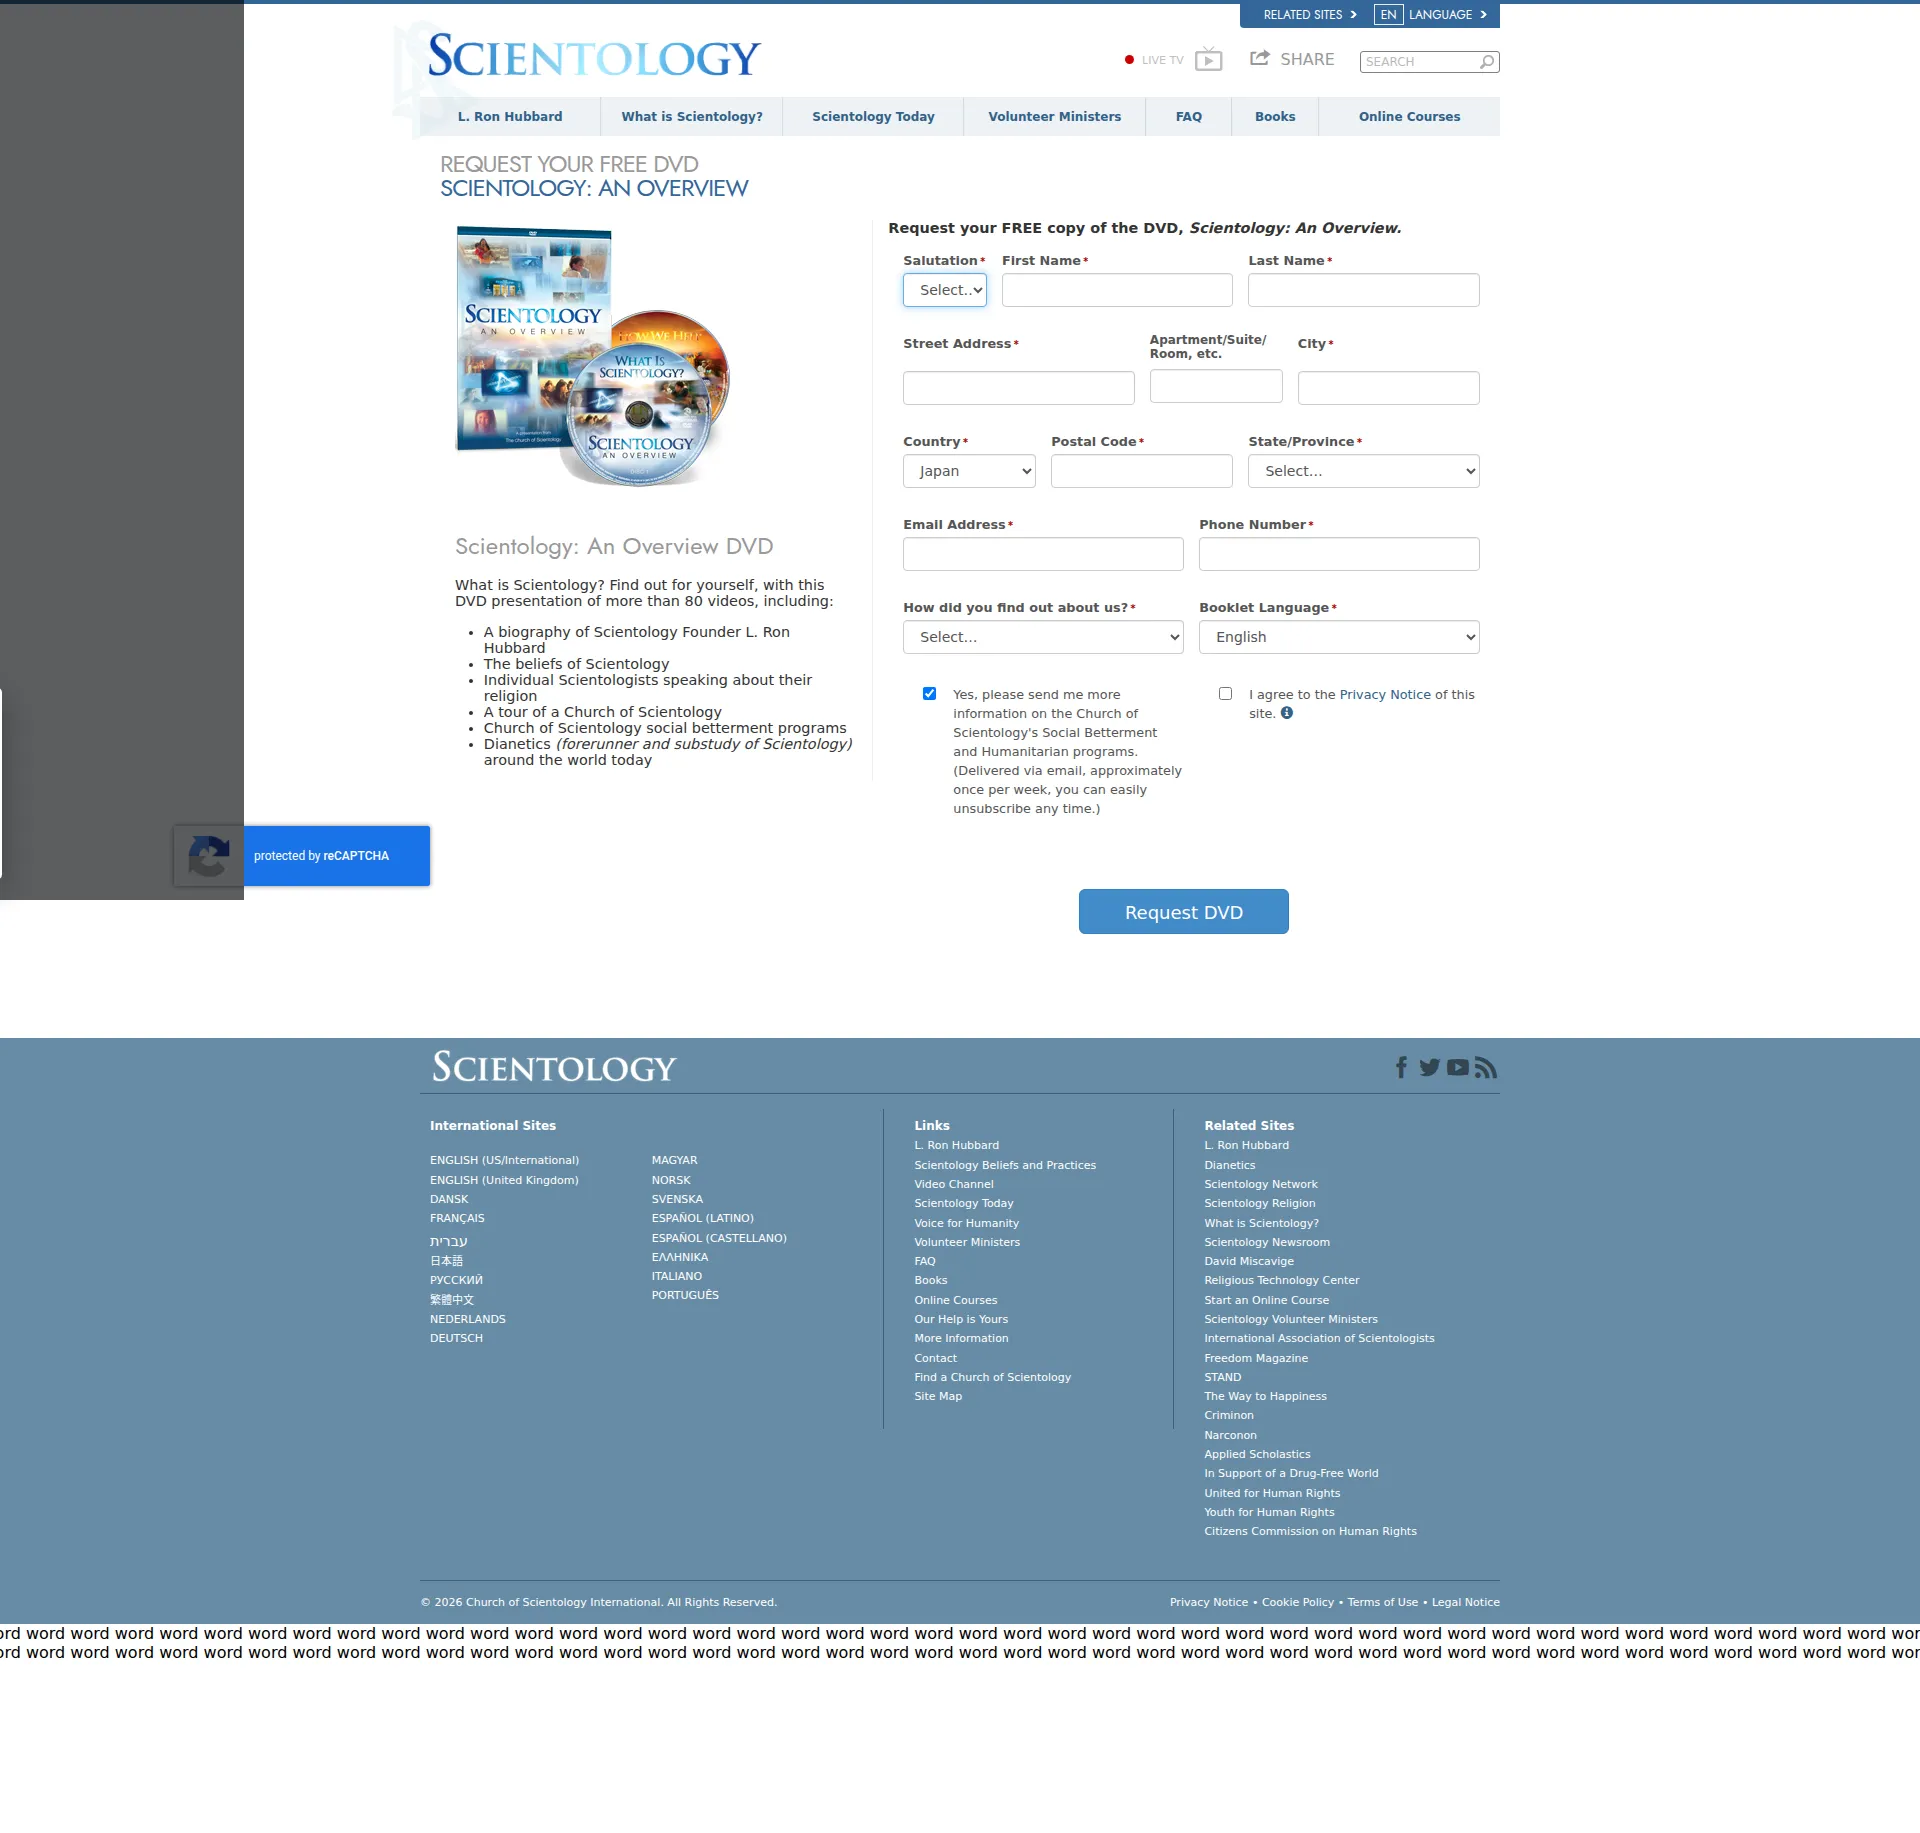Click the Scientology logo in header
1920x1833 pixels.
pyautogui.click(x=594, y=57)
